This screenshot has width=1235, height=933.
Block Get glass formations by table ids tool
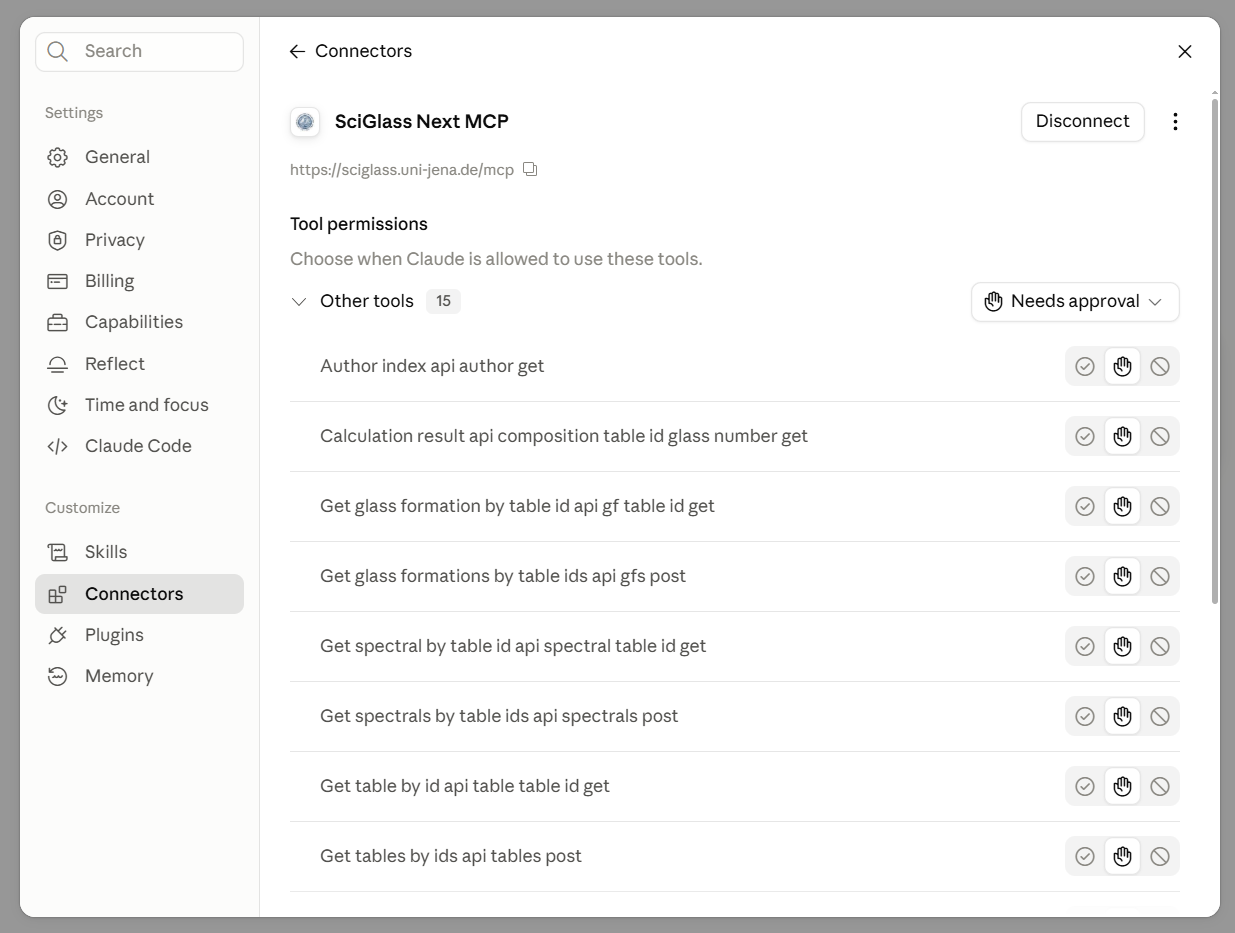1160,576
